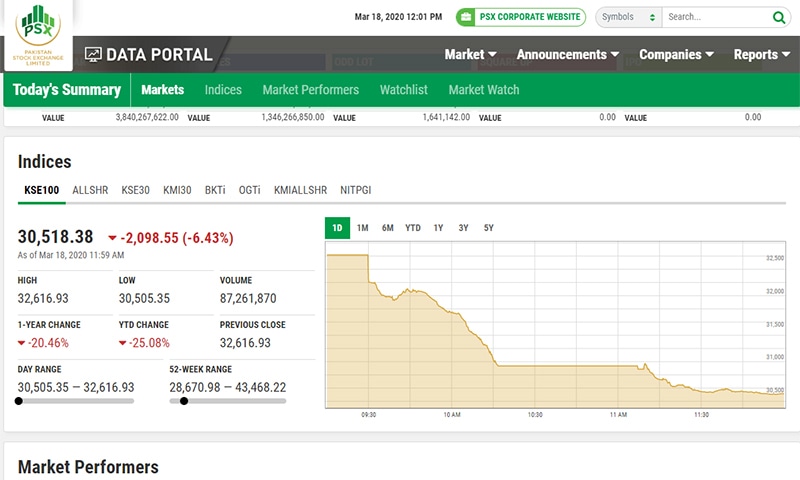Click the value 1,346,266,850.00

[x=292, y=117]
